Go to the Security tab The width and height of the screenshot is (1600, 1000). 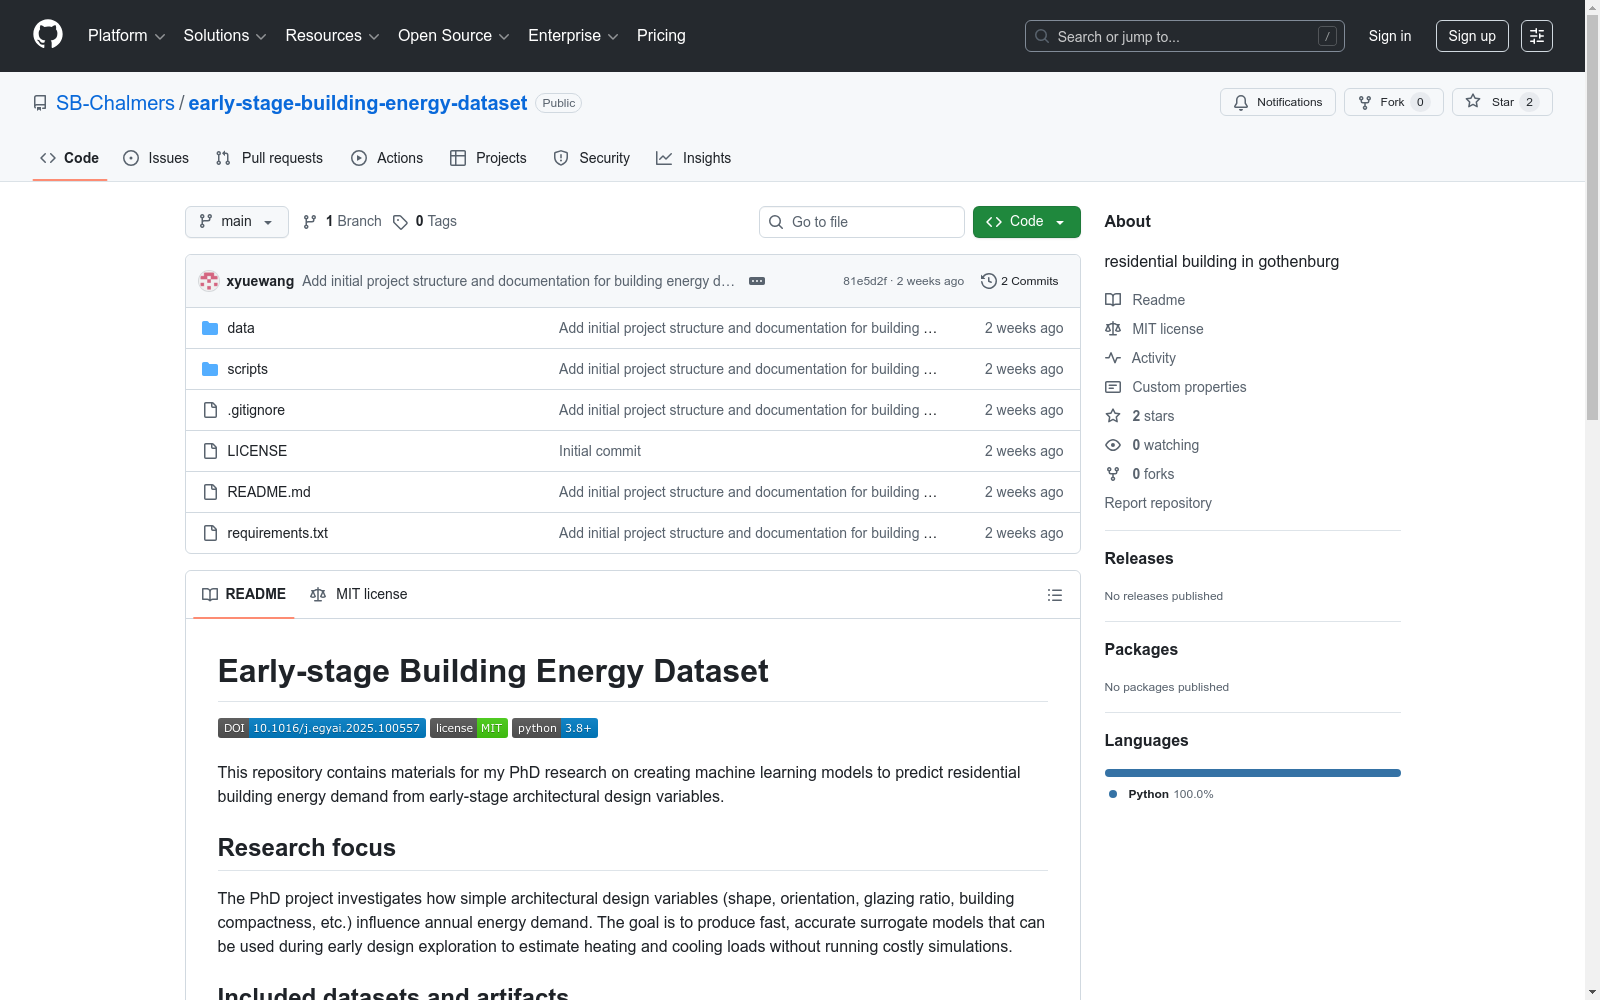click(592, 158)
